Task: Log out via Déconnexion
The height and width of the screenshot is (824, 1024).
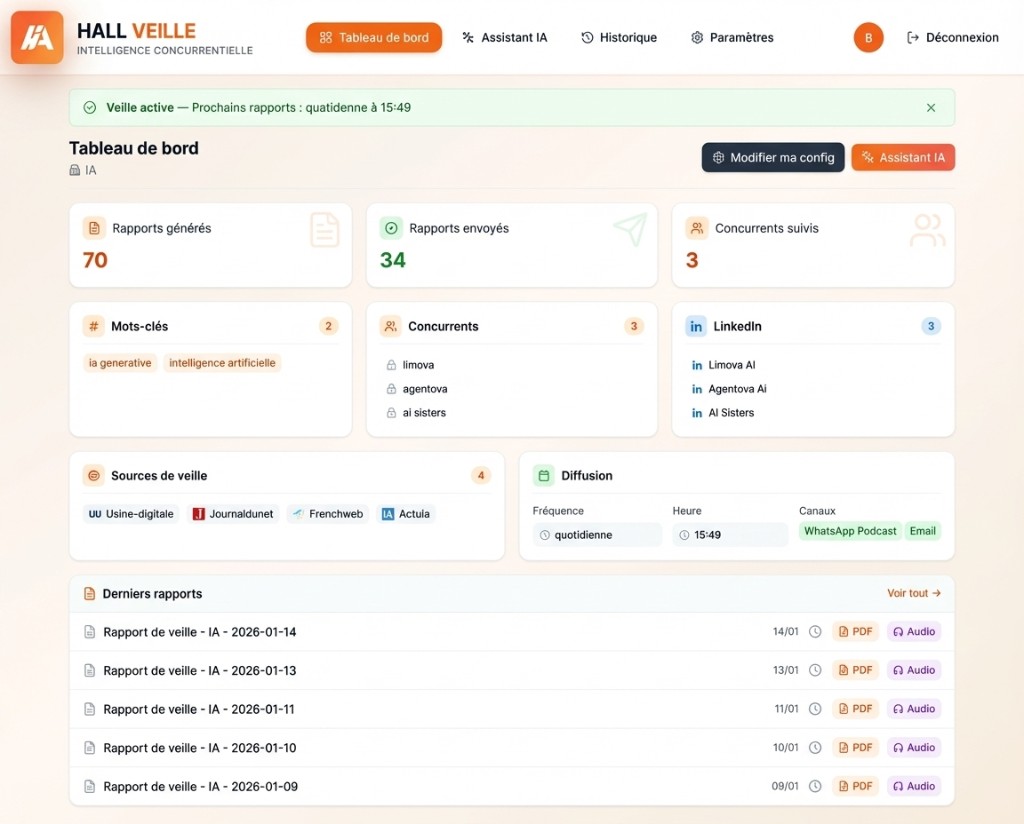Action: (x=953, y=37)
